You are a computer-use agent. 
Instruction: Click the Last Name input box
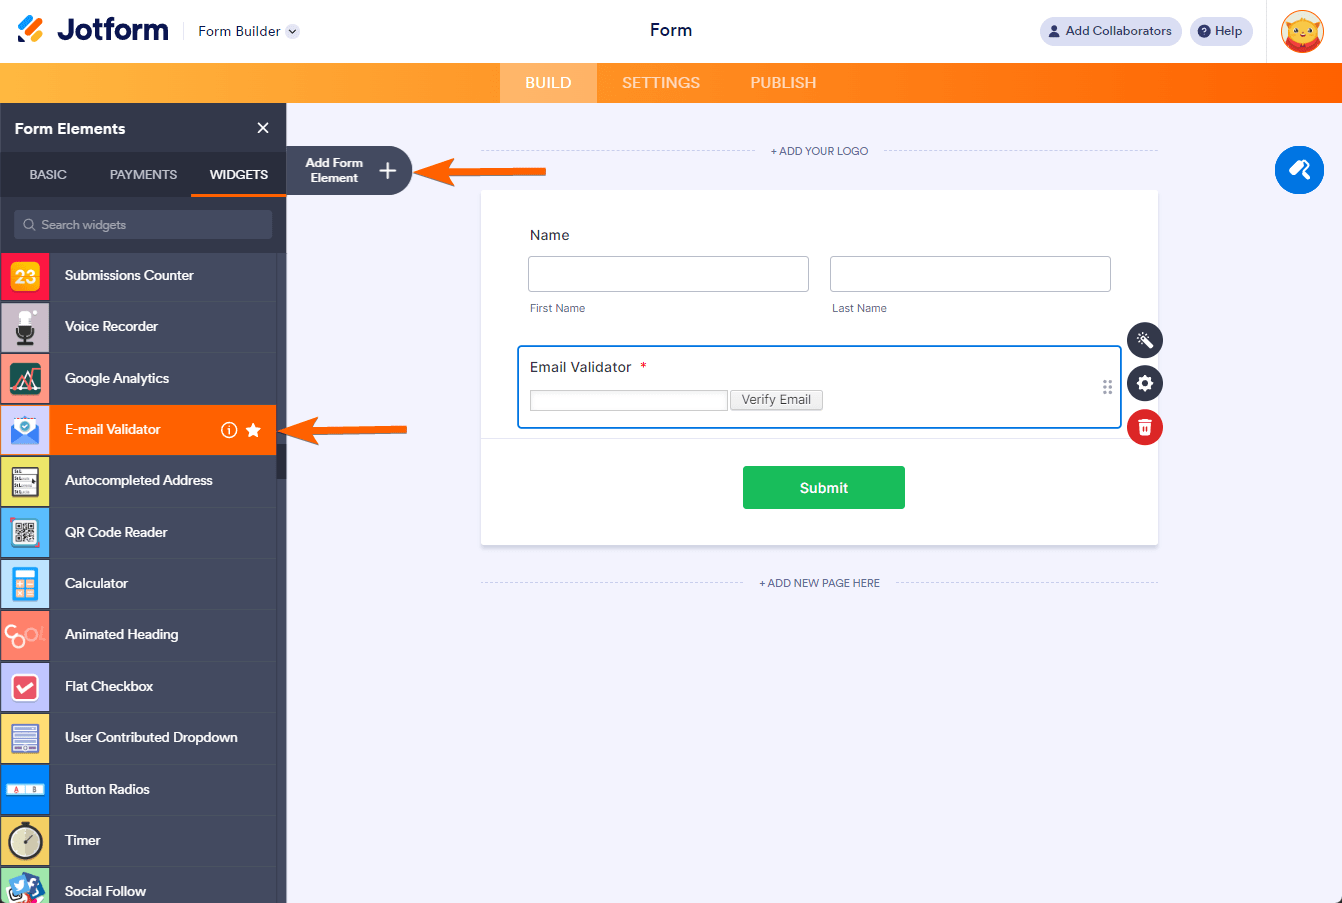pyautogui.click(x=970, y=274)
